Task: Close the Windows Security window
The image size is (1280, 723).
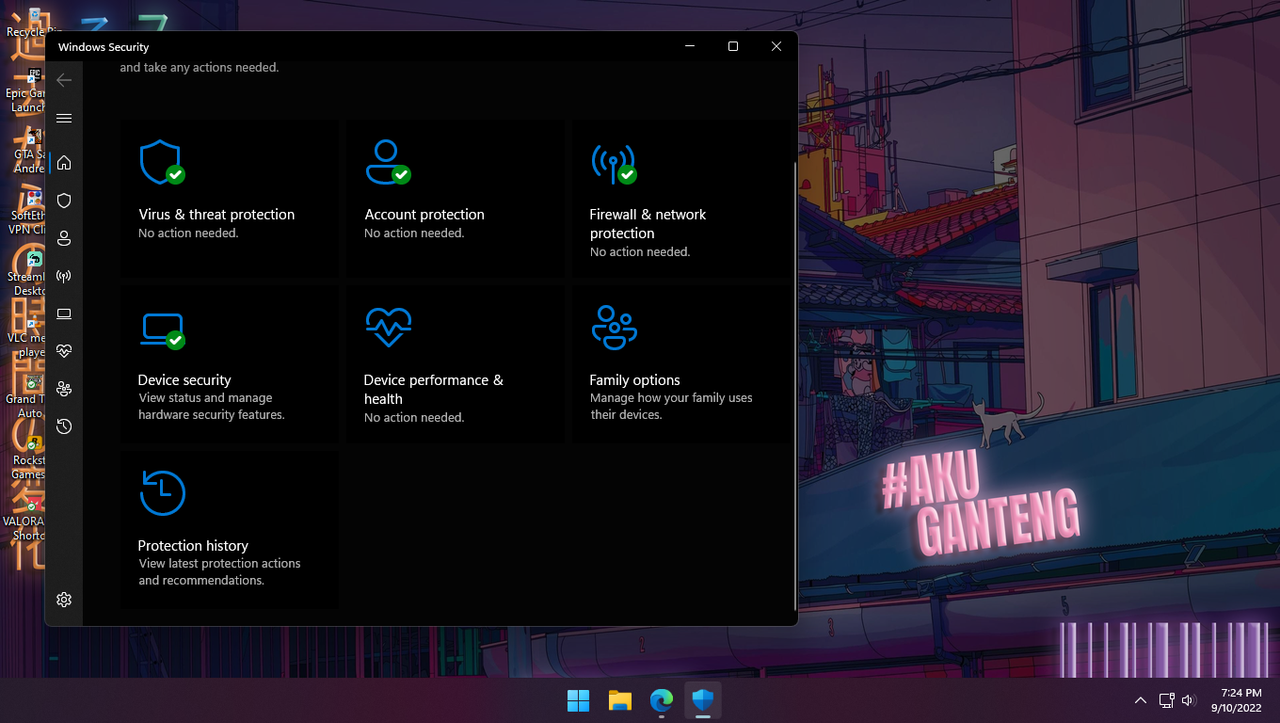Action: pyautogui.click(x=776, y=46)
